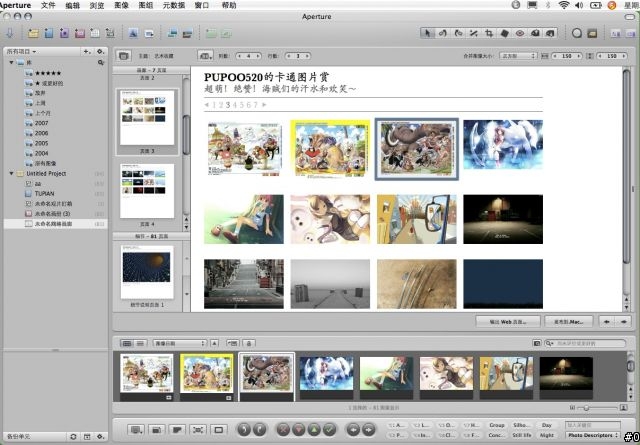Image resolution: width=640 pixels, height=445 pixels.
Task: Open the 元数据 menu
Action: (173, 5)
